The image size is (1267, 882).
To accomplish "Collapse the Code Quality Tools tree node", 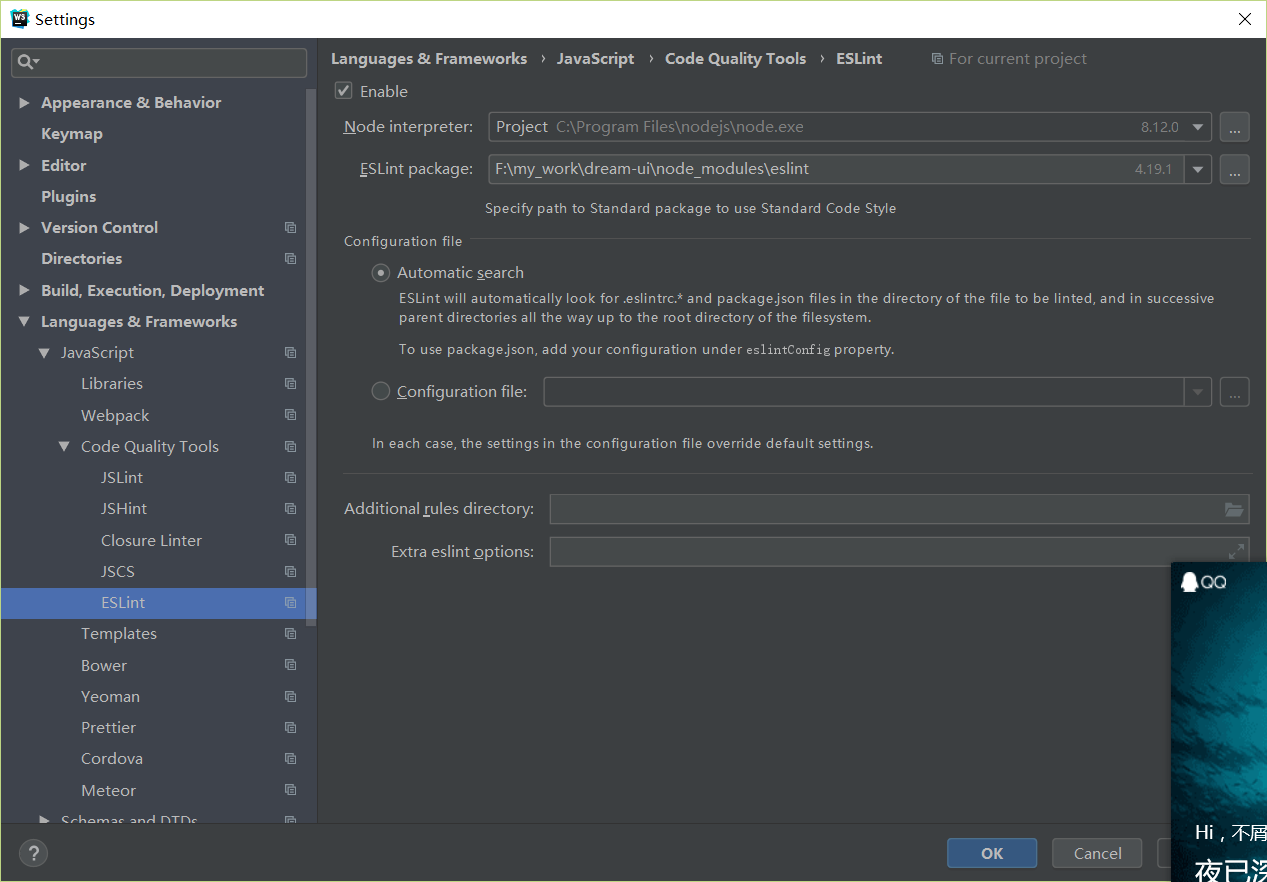I will point(64,447).
